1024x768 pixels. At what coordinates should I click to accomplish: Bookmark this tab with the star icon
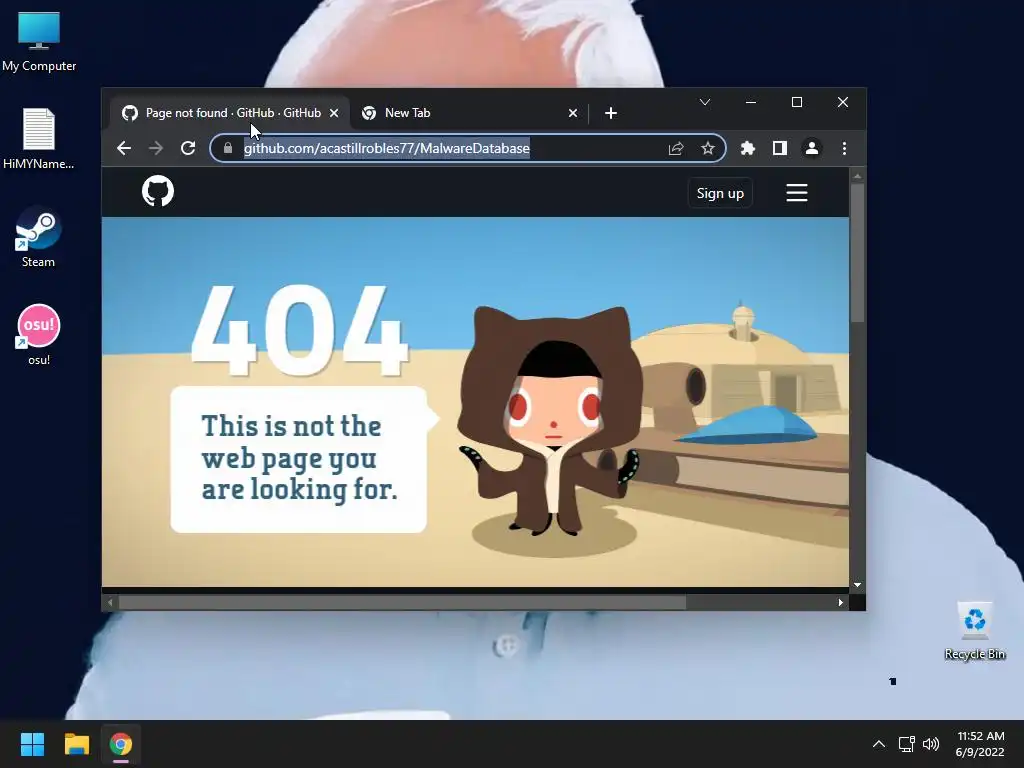pos(707,148)
